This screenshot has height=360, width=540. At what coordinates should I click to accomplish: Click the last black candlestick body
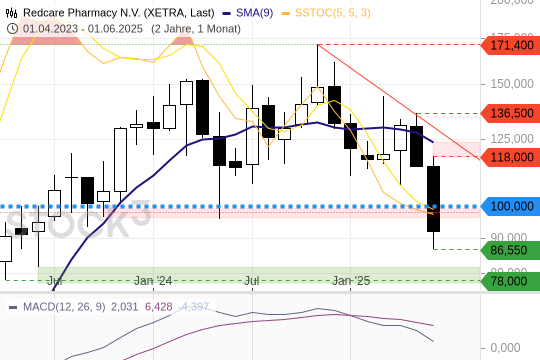[x=434, y=199]
